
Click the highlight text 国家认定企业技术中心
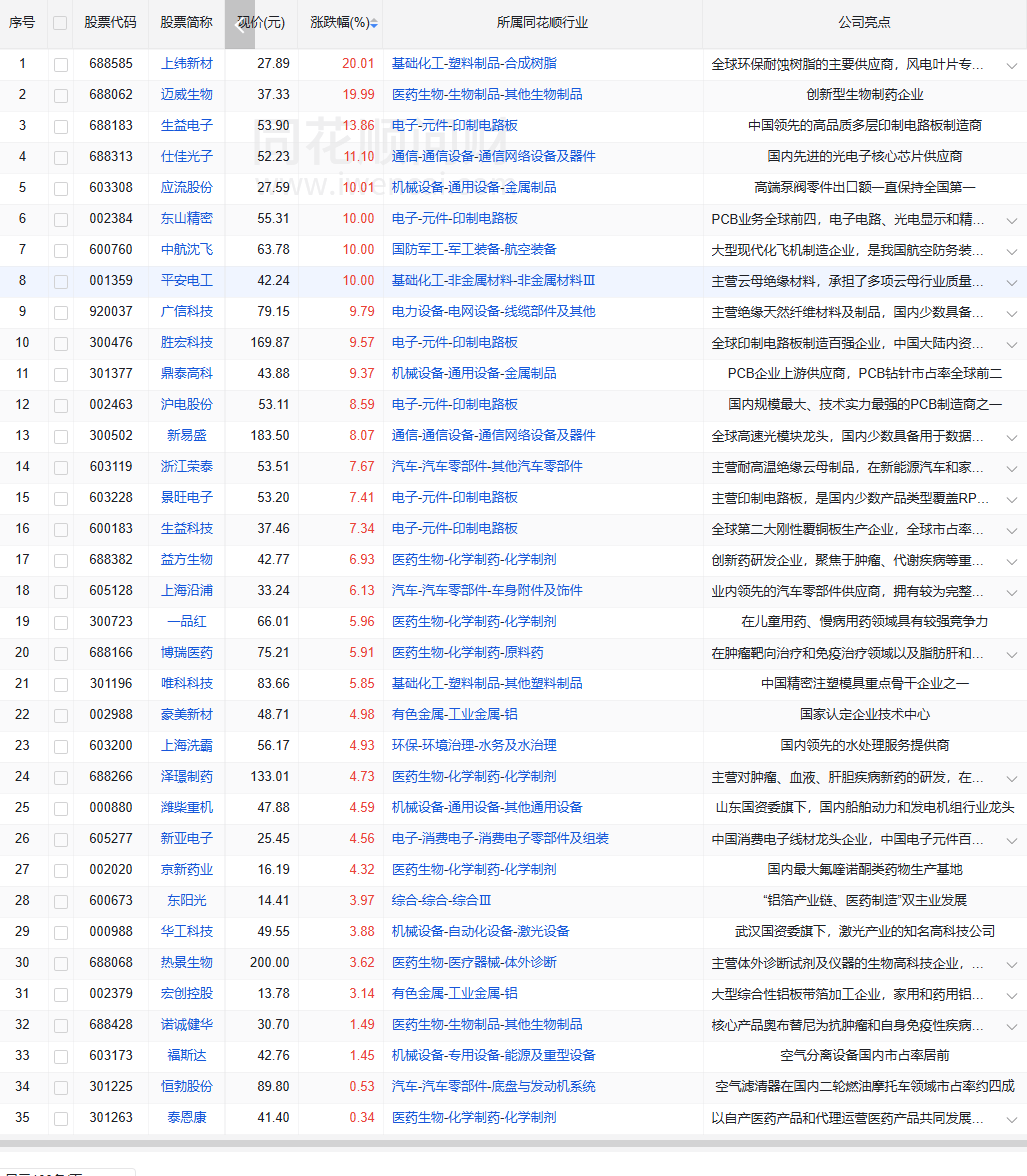click(x=864, y=715)
